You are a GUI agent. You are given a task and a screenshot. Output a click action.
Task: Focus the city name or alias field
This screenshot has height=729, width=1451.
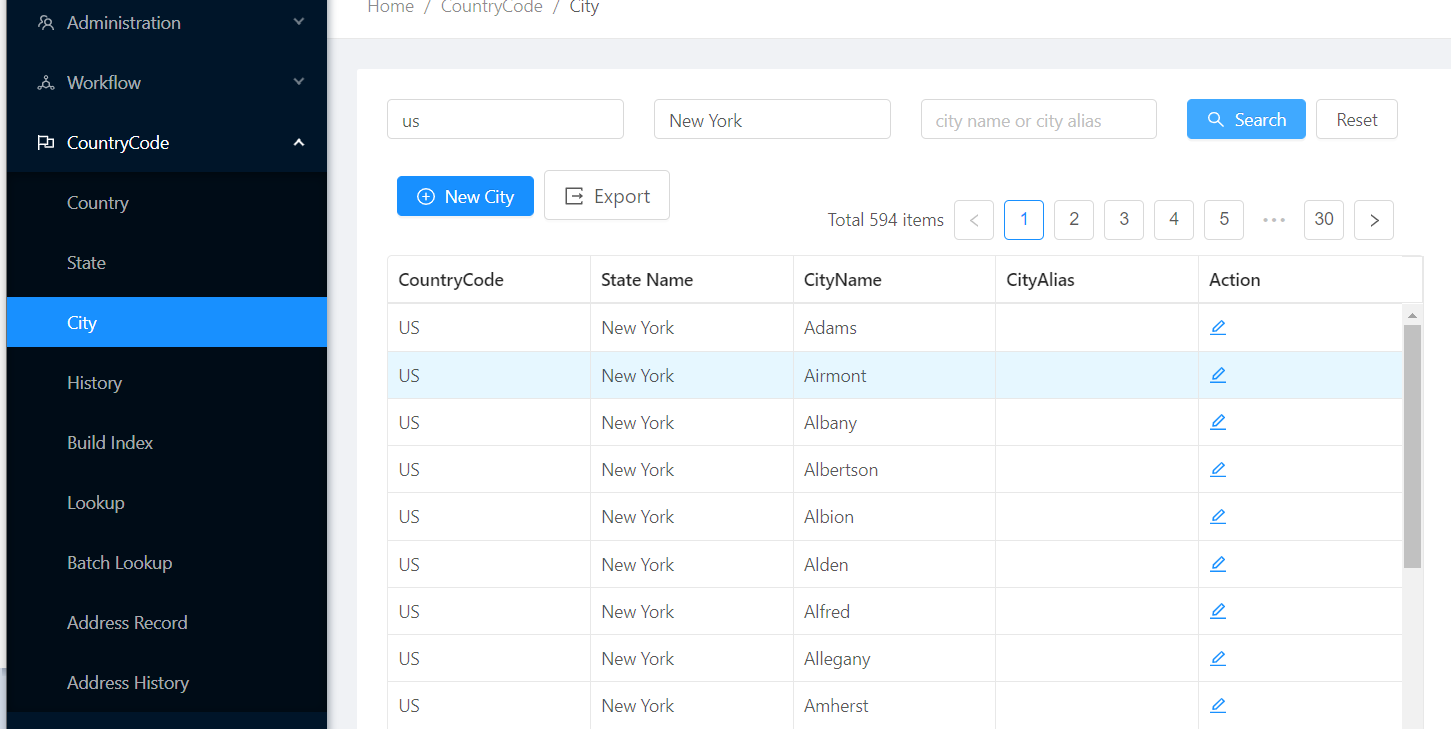(1038, 120)
